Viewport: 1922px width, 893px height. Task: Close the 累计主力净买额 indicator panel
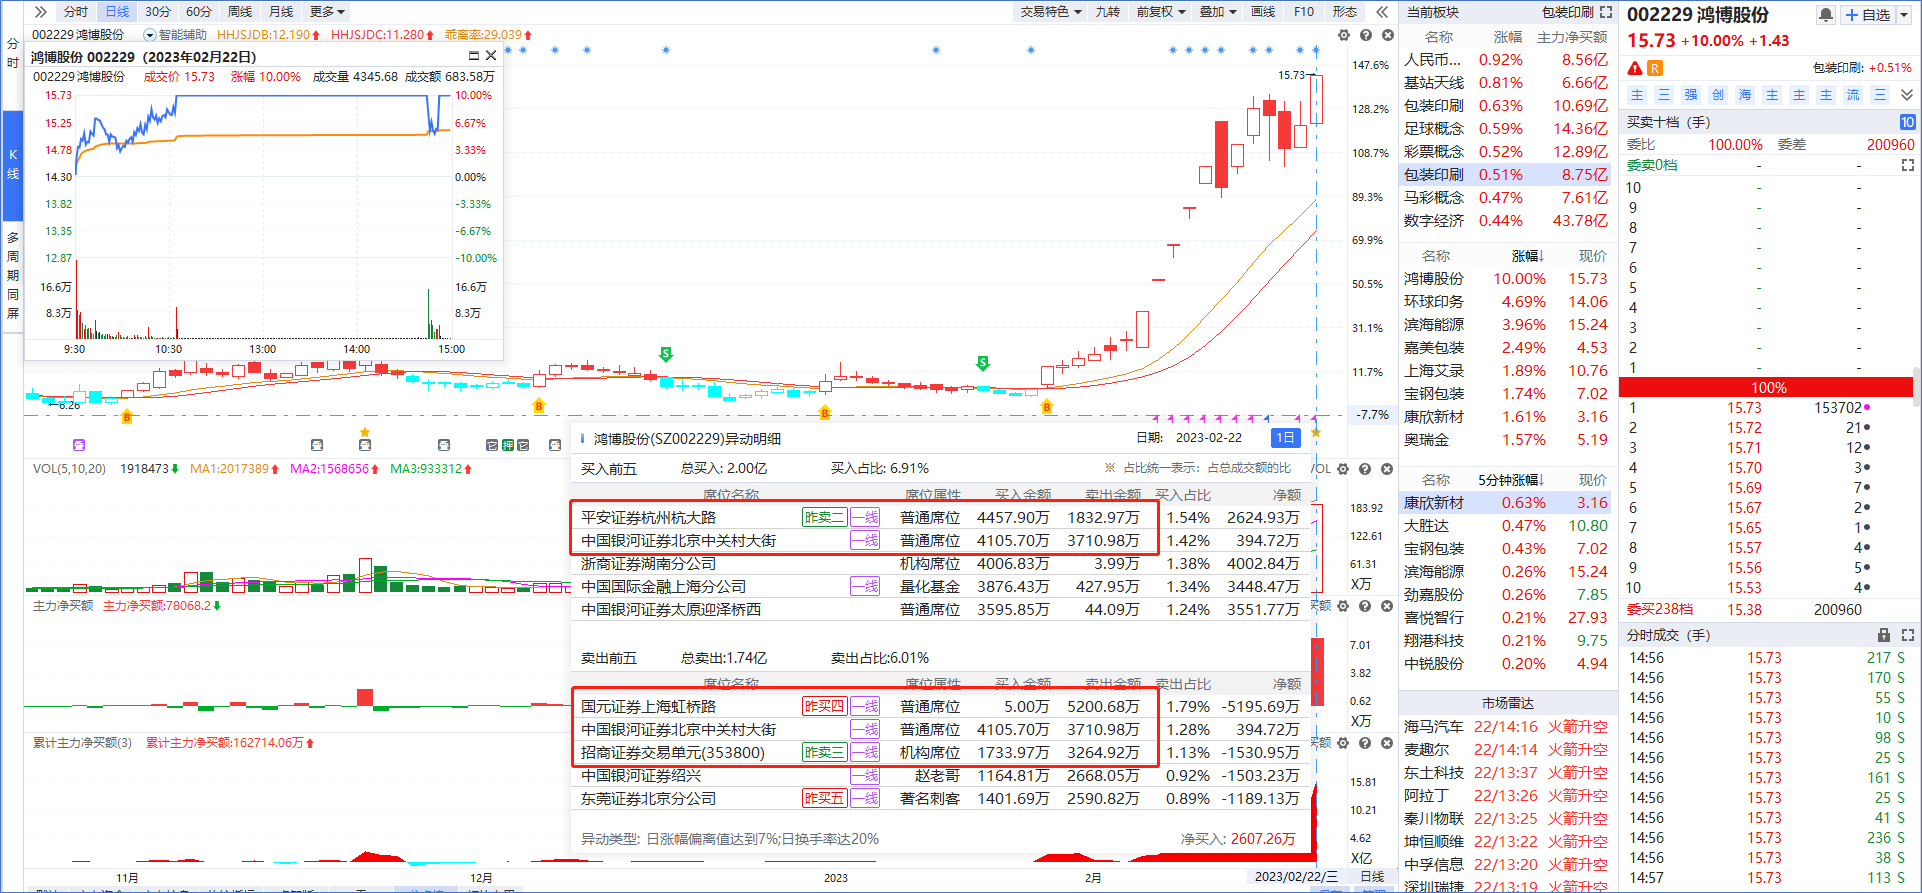click(1387, 743)
